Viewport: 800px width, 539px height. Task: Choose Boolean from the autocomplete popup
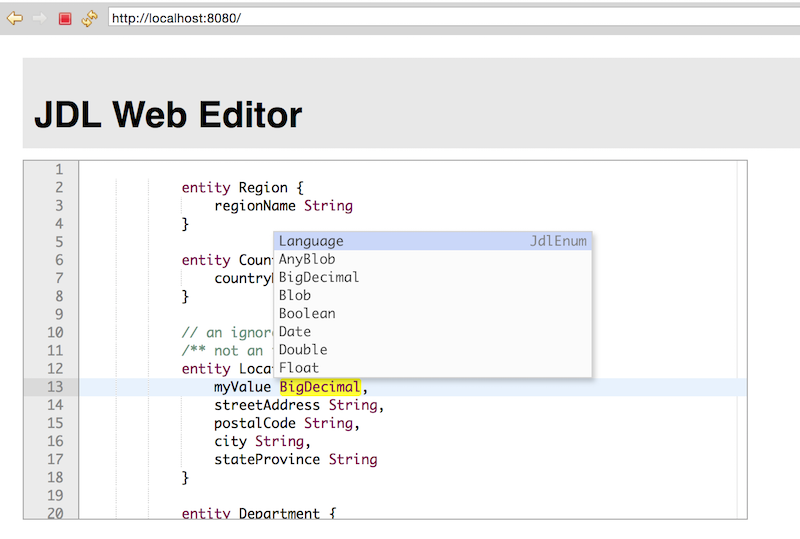(x=307, y=313)
